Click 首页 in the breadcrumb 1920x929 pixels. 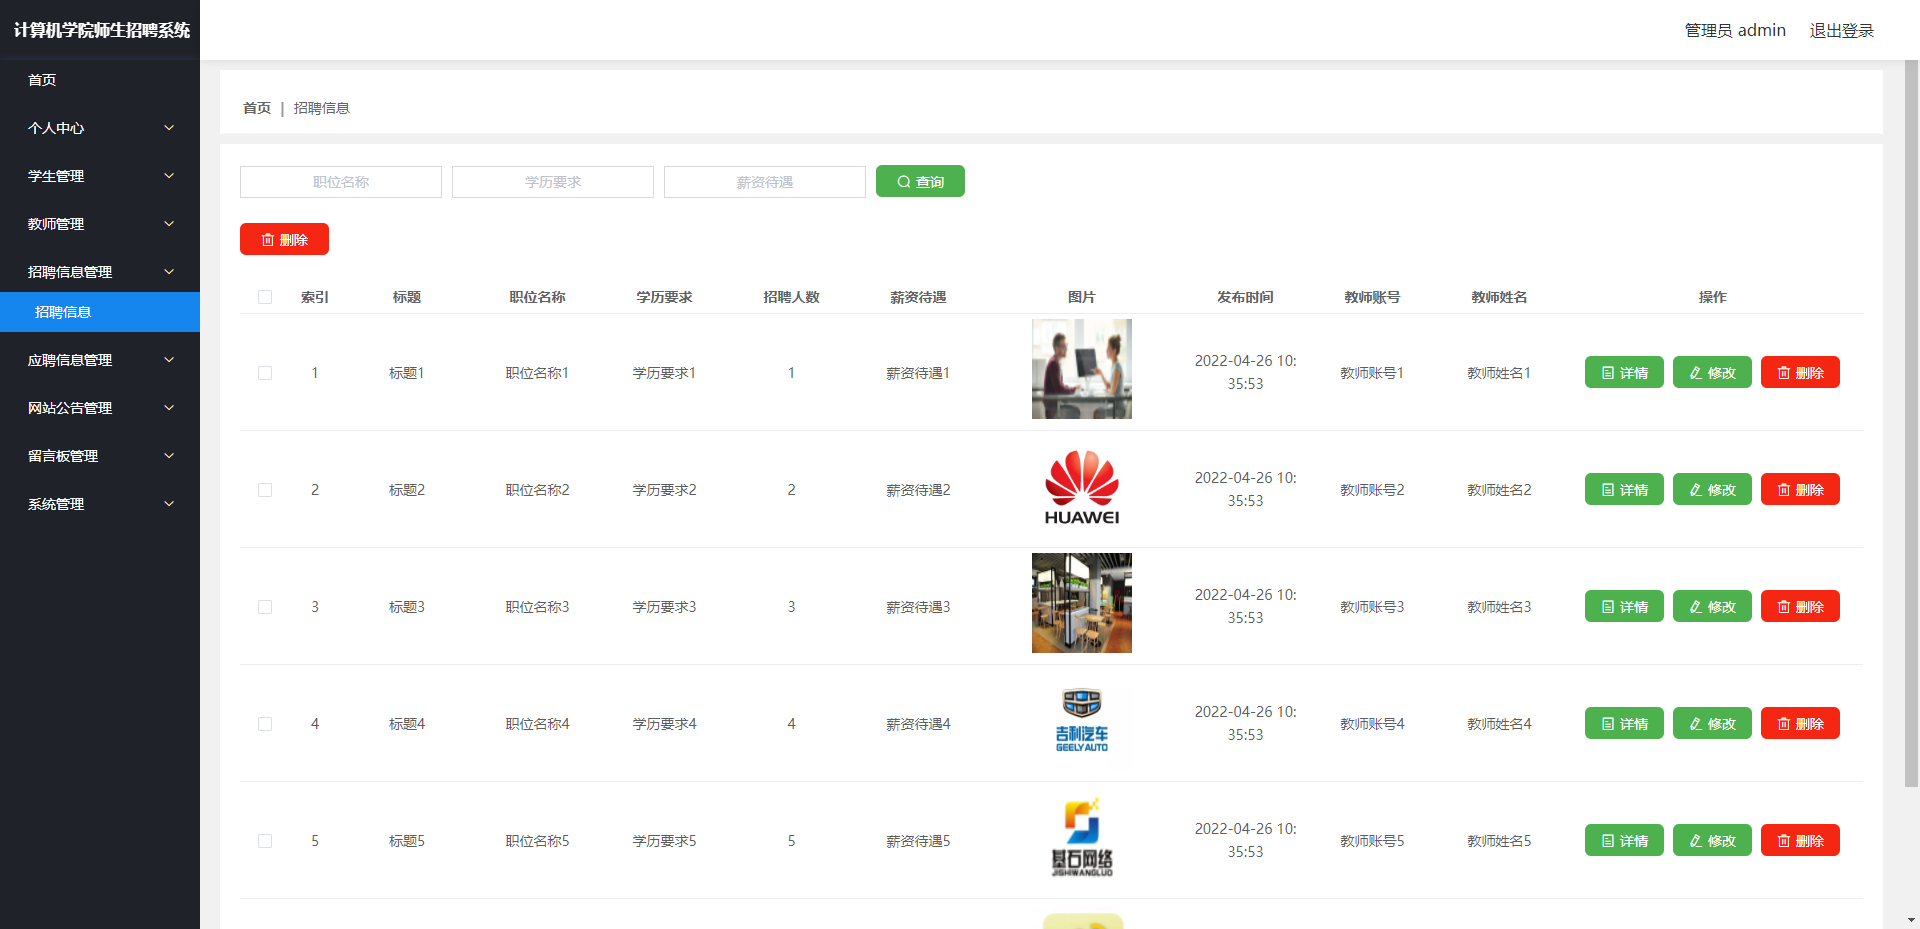point(256,108)
